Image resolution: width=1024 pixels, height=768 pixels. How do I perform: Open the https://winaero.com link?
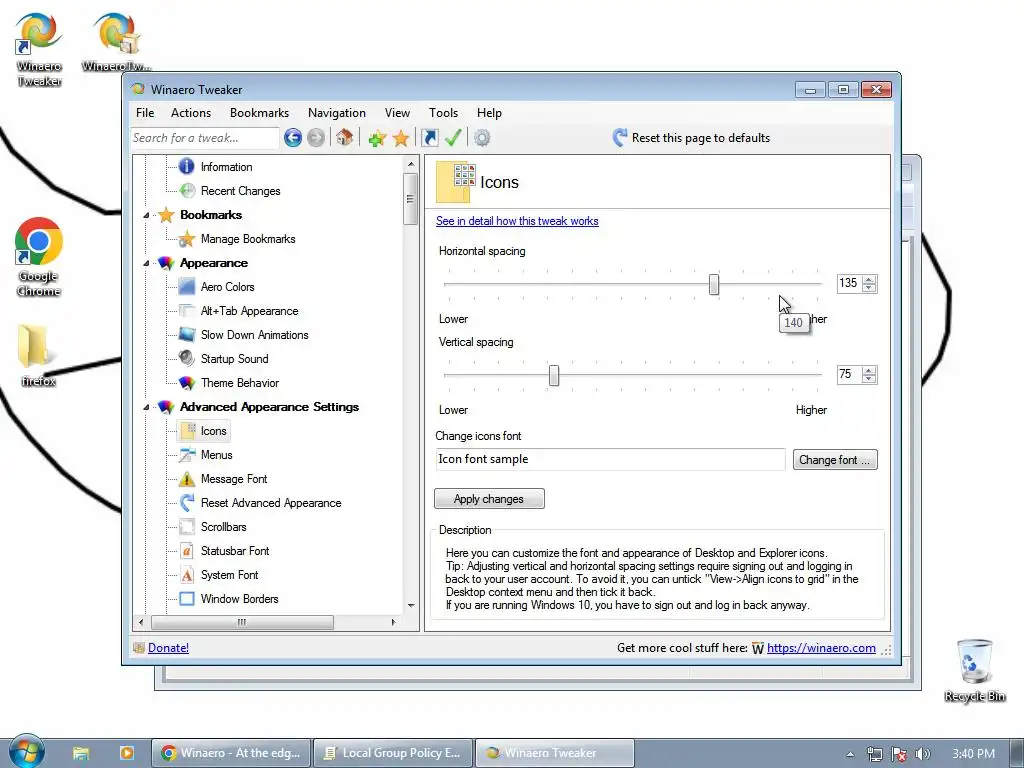coord(821,648)
